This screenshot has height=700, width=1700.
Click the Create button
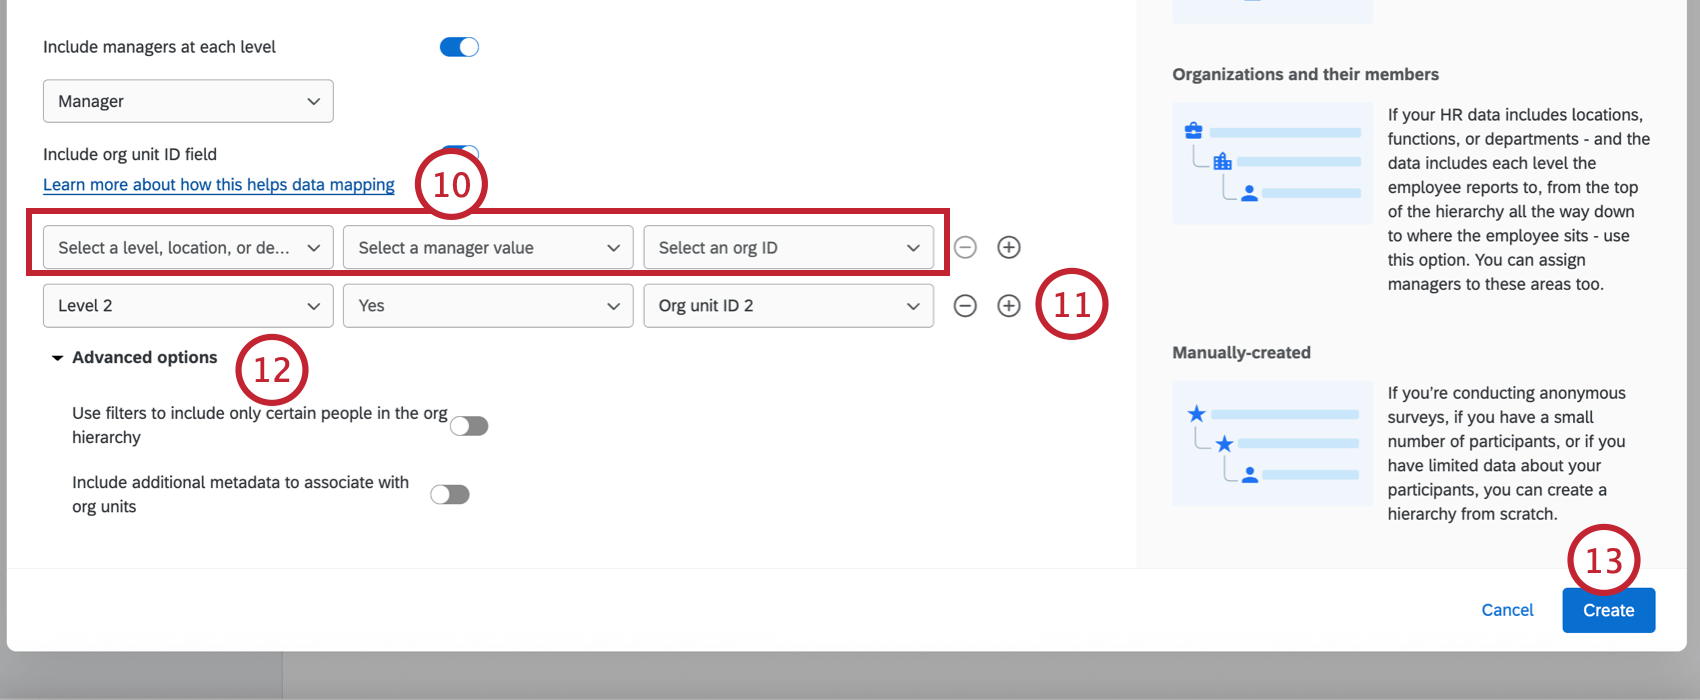[x=1608, y=610]
